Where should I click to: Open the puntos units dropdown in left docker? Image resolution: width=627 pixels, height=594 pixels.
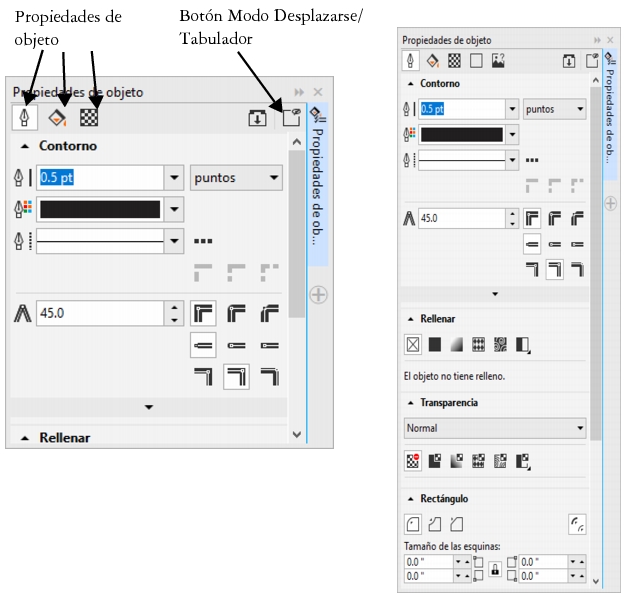(236, 178)
